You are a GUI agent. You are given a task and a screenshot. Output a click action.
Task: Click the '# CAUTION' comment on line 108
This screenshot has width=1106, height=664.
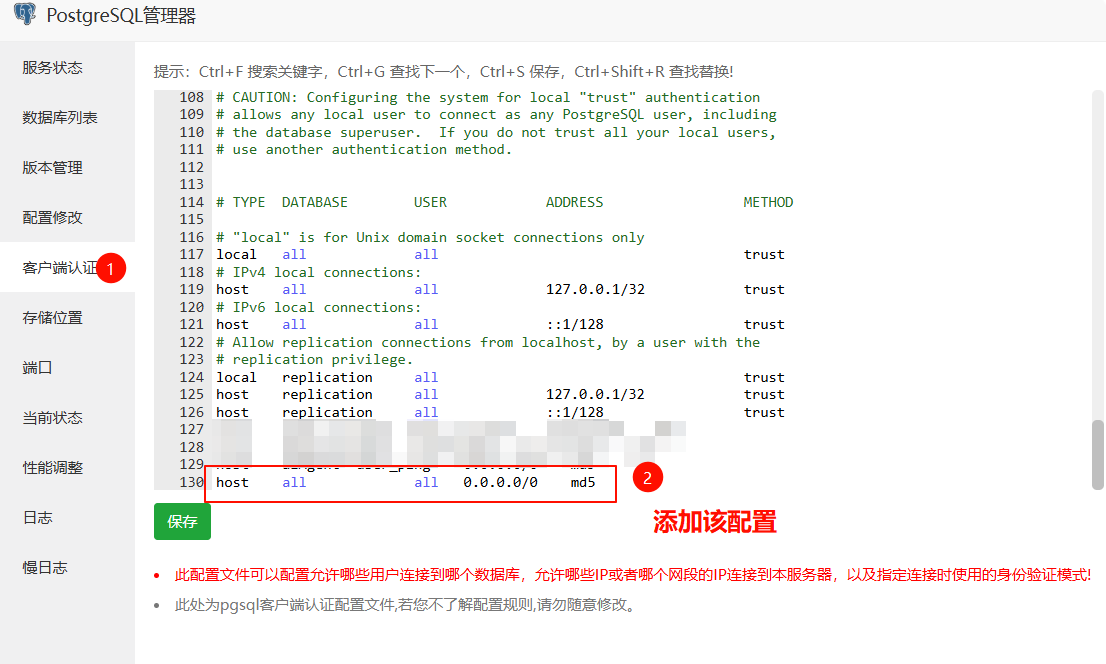488,97
